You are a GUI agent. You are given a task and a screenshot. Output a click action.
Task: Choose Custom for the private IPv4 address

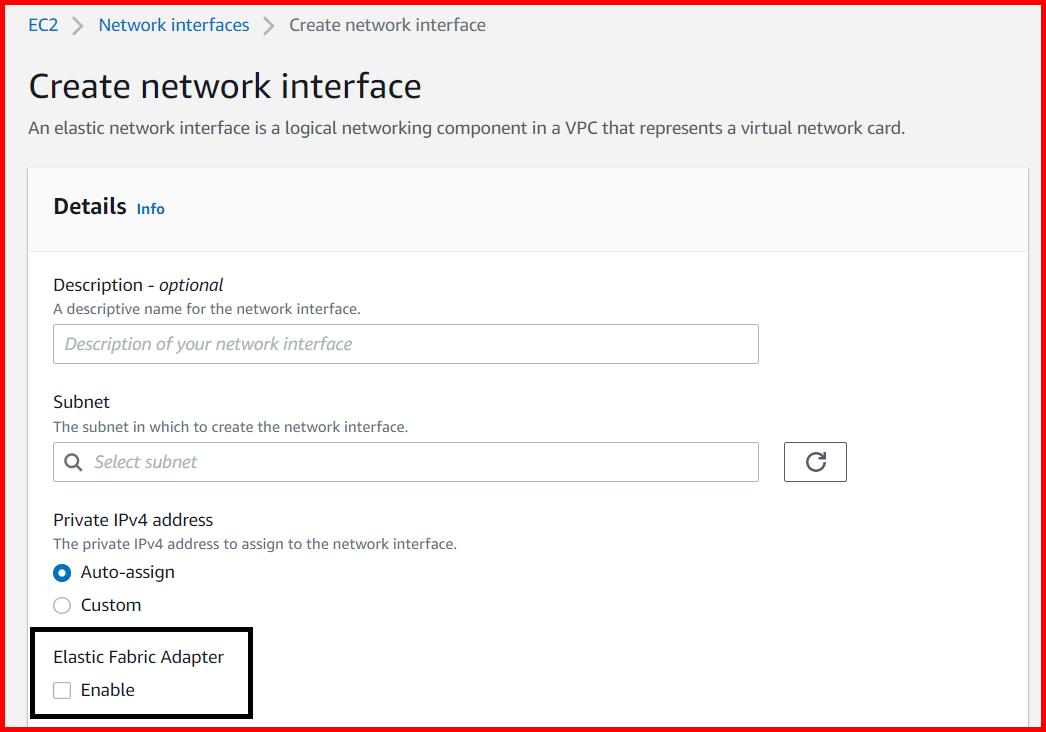click(61, 605)
